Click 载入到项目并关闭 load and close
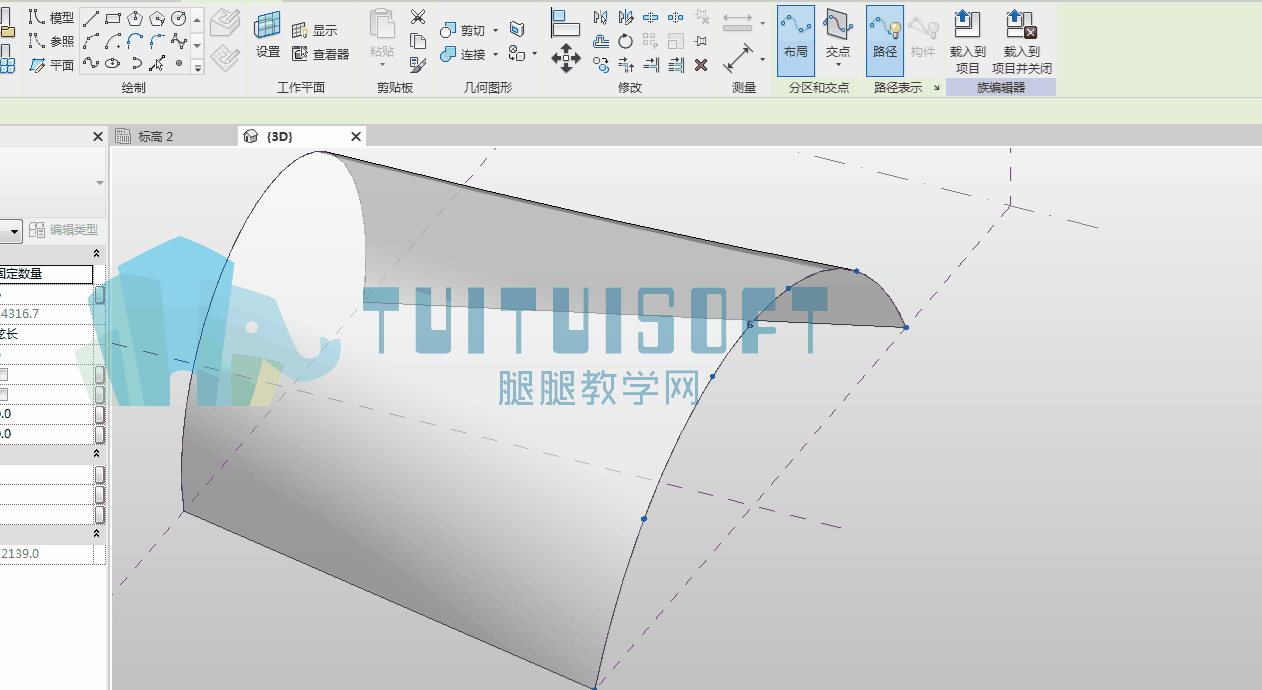The height and width of the screenshot is (690, 1262). pos(1022,41)
